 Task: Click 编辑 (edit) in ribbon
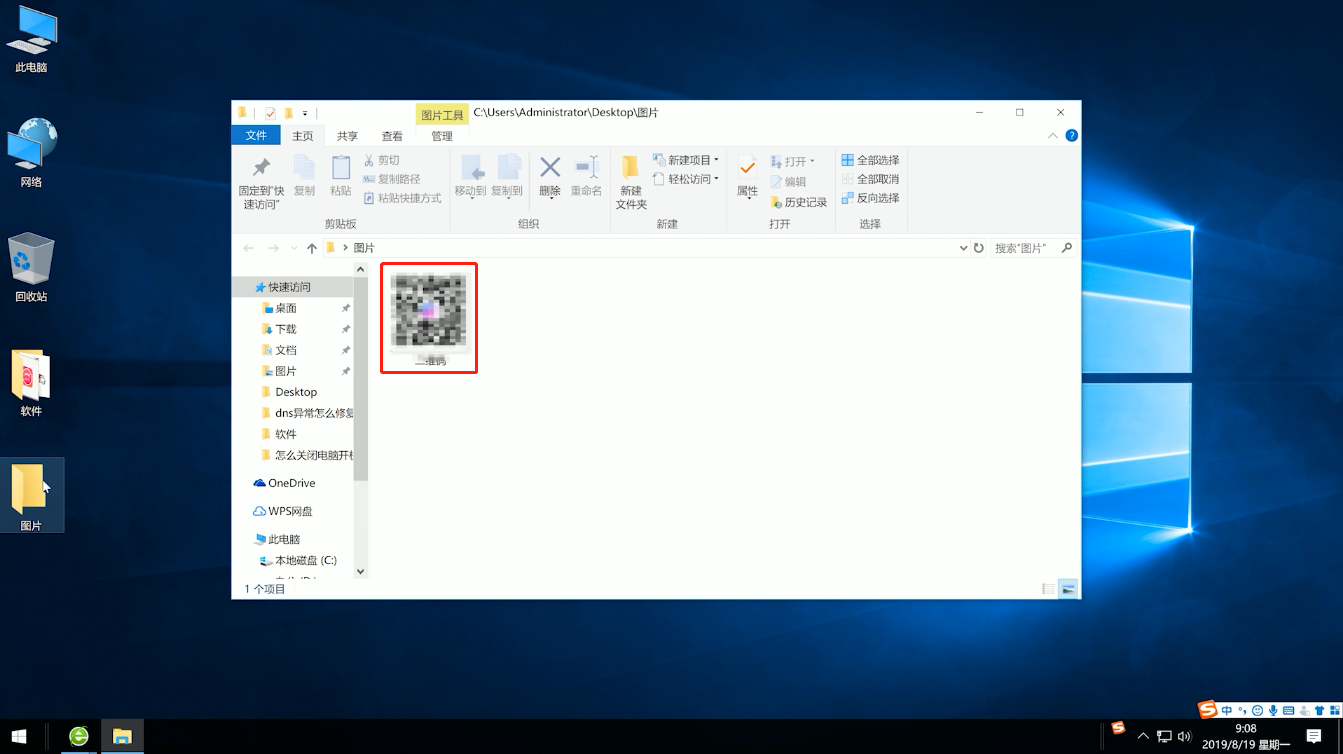787,182
